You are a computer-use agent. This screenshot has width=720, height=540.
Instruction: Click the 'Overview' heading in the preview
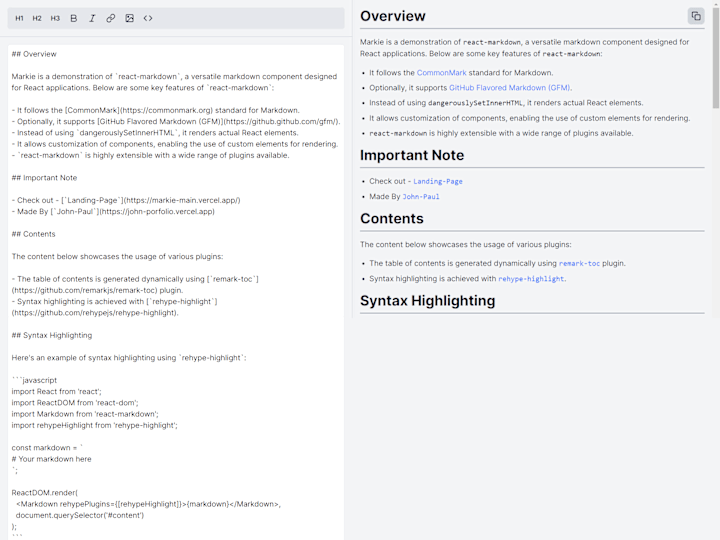393,16
